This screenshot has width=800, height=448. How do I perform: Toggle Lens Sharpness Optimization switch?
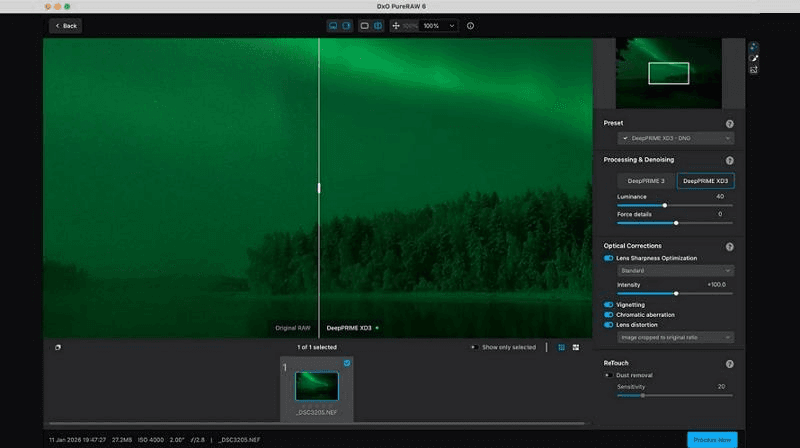click(608, 258)
